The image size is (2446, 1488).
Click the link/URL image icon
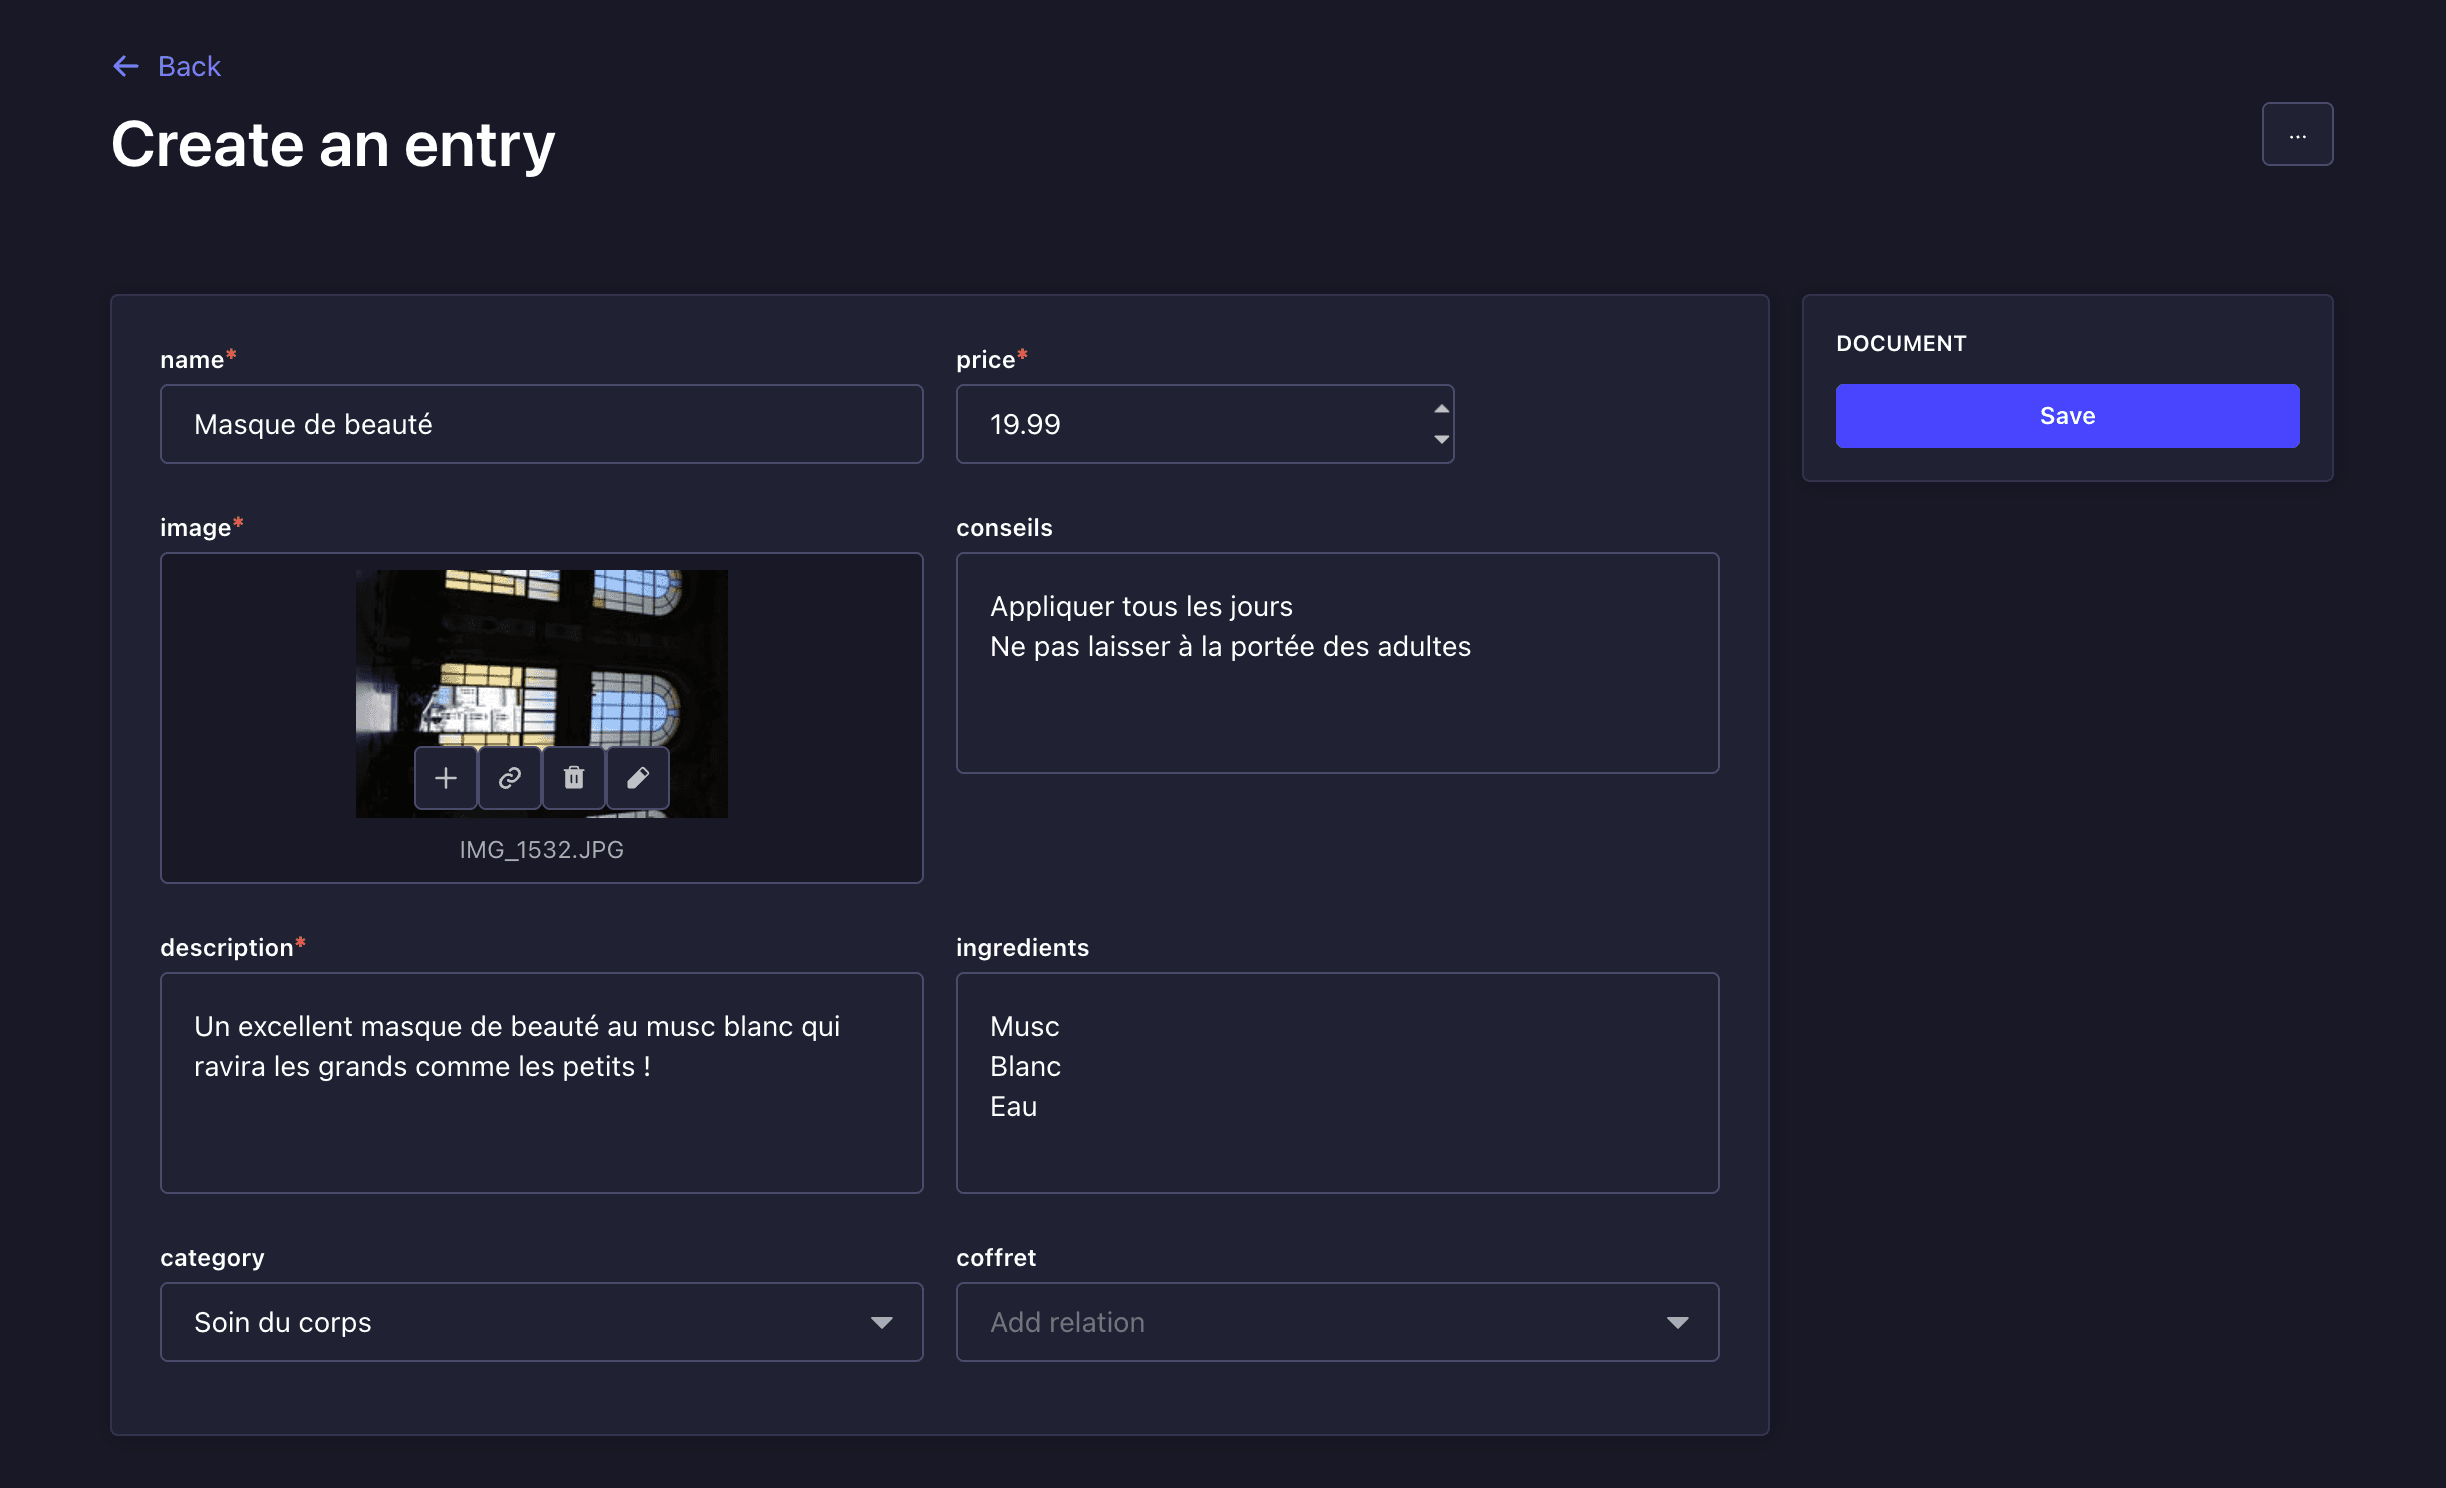(510, 777)
